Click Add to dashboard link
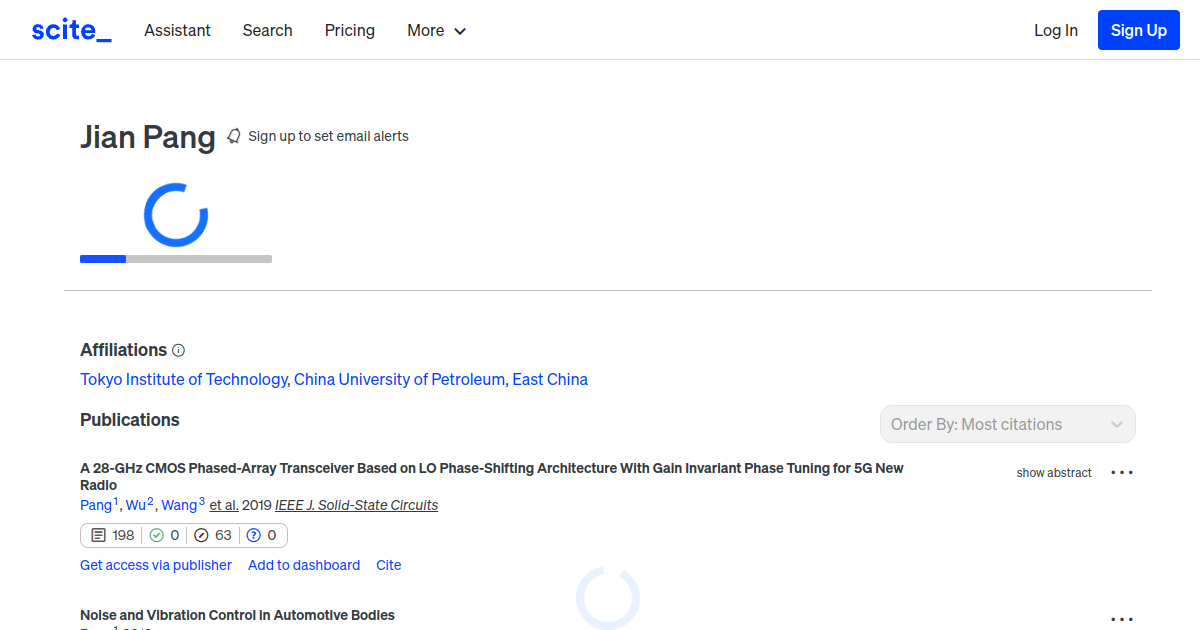Viewport: 1200px width, 630px height. click(304, 565)
